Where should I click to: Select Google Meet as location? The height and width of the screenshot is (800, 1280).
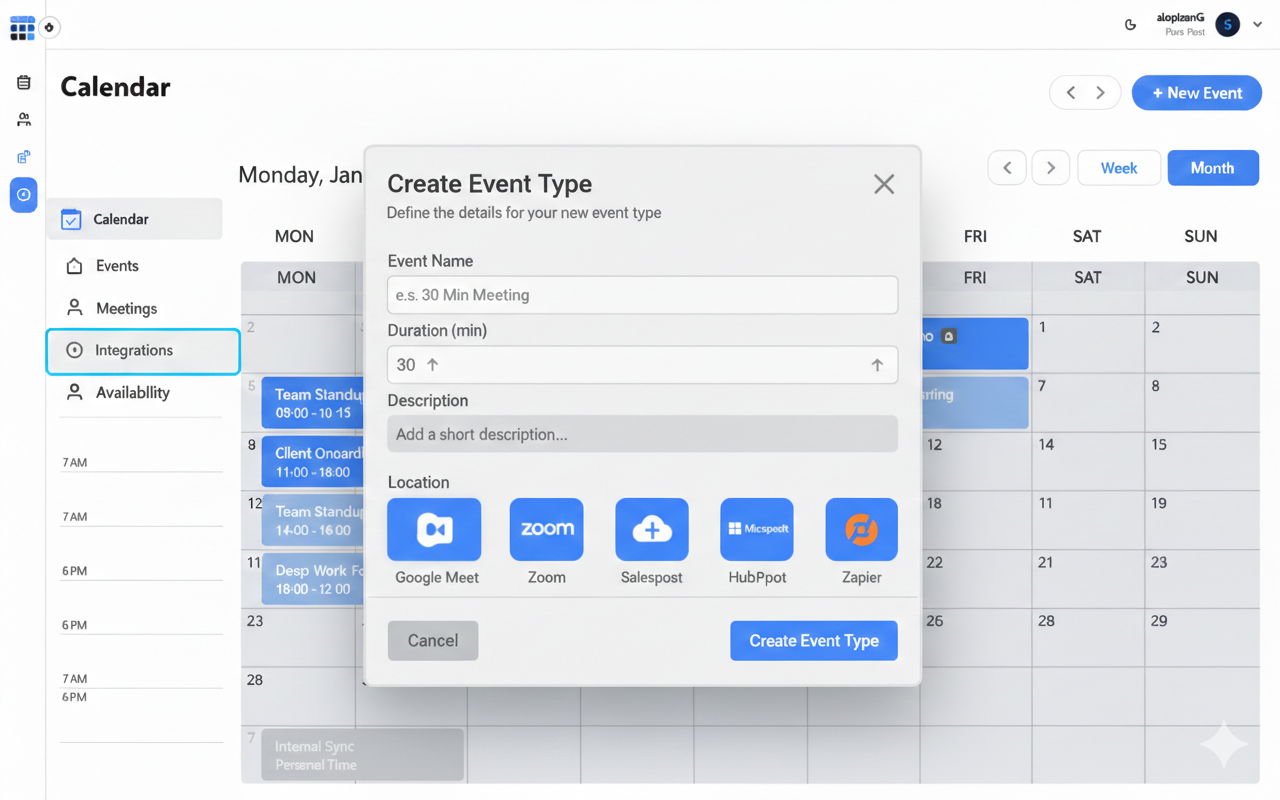[434, 530]
